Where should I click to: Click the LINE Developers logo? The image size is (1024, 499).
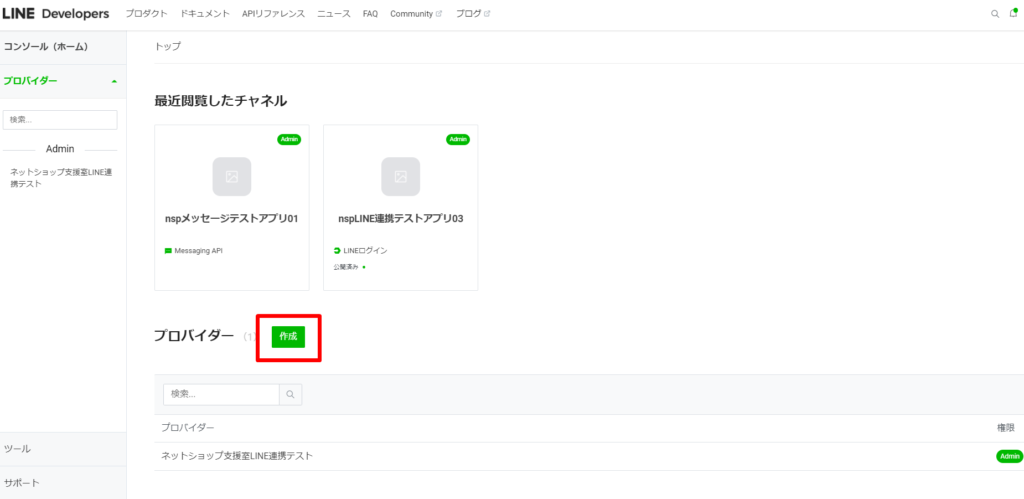click(56, 14)
